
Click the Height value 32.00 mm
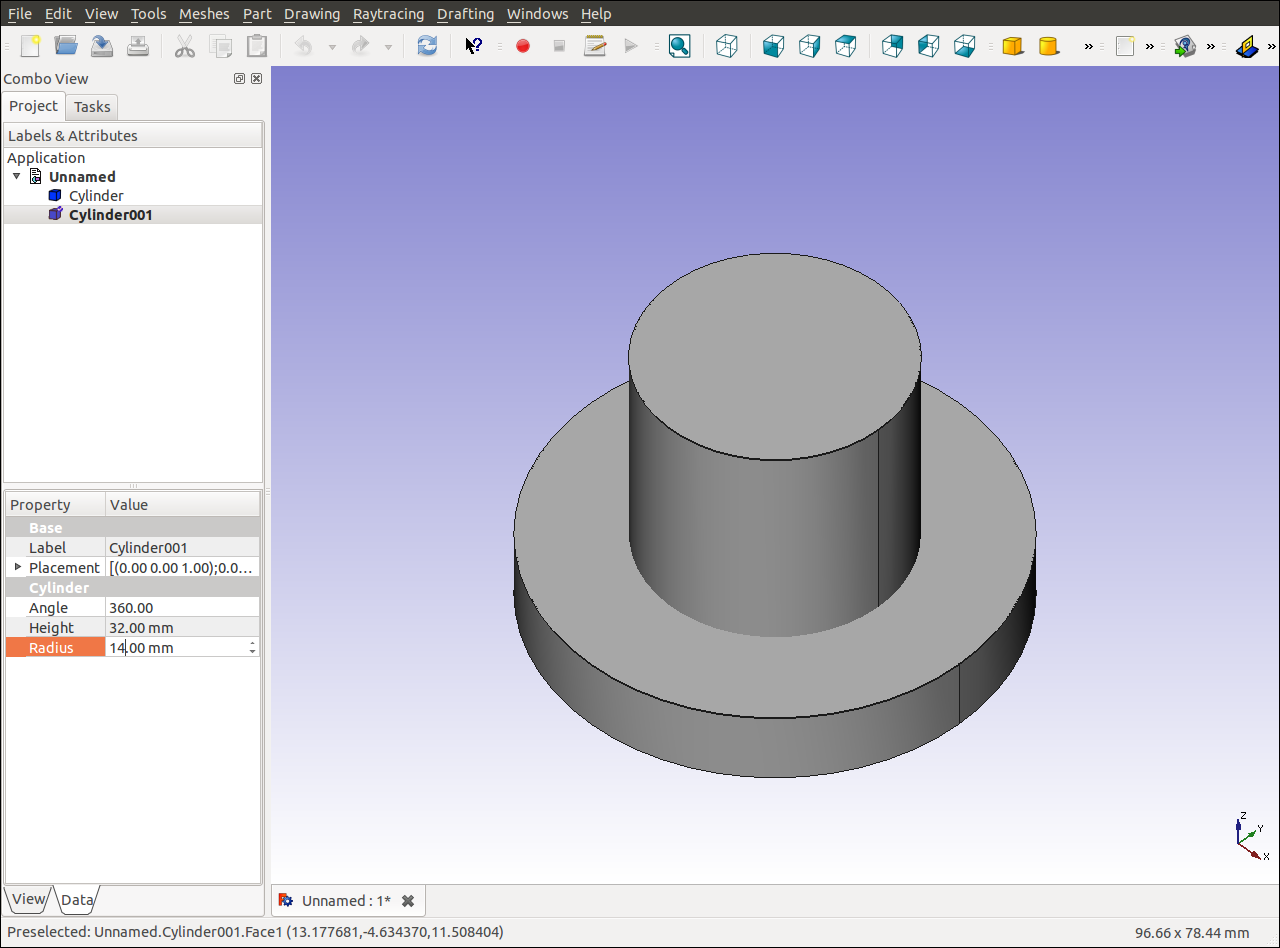[x=183, y=628]
